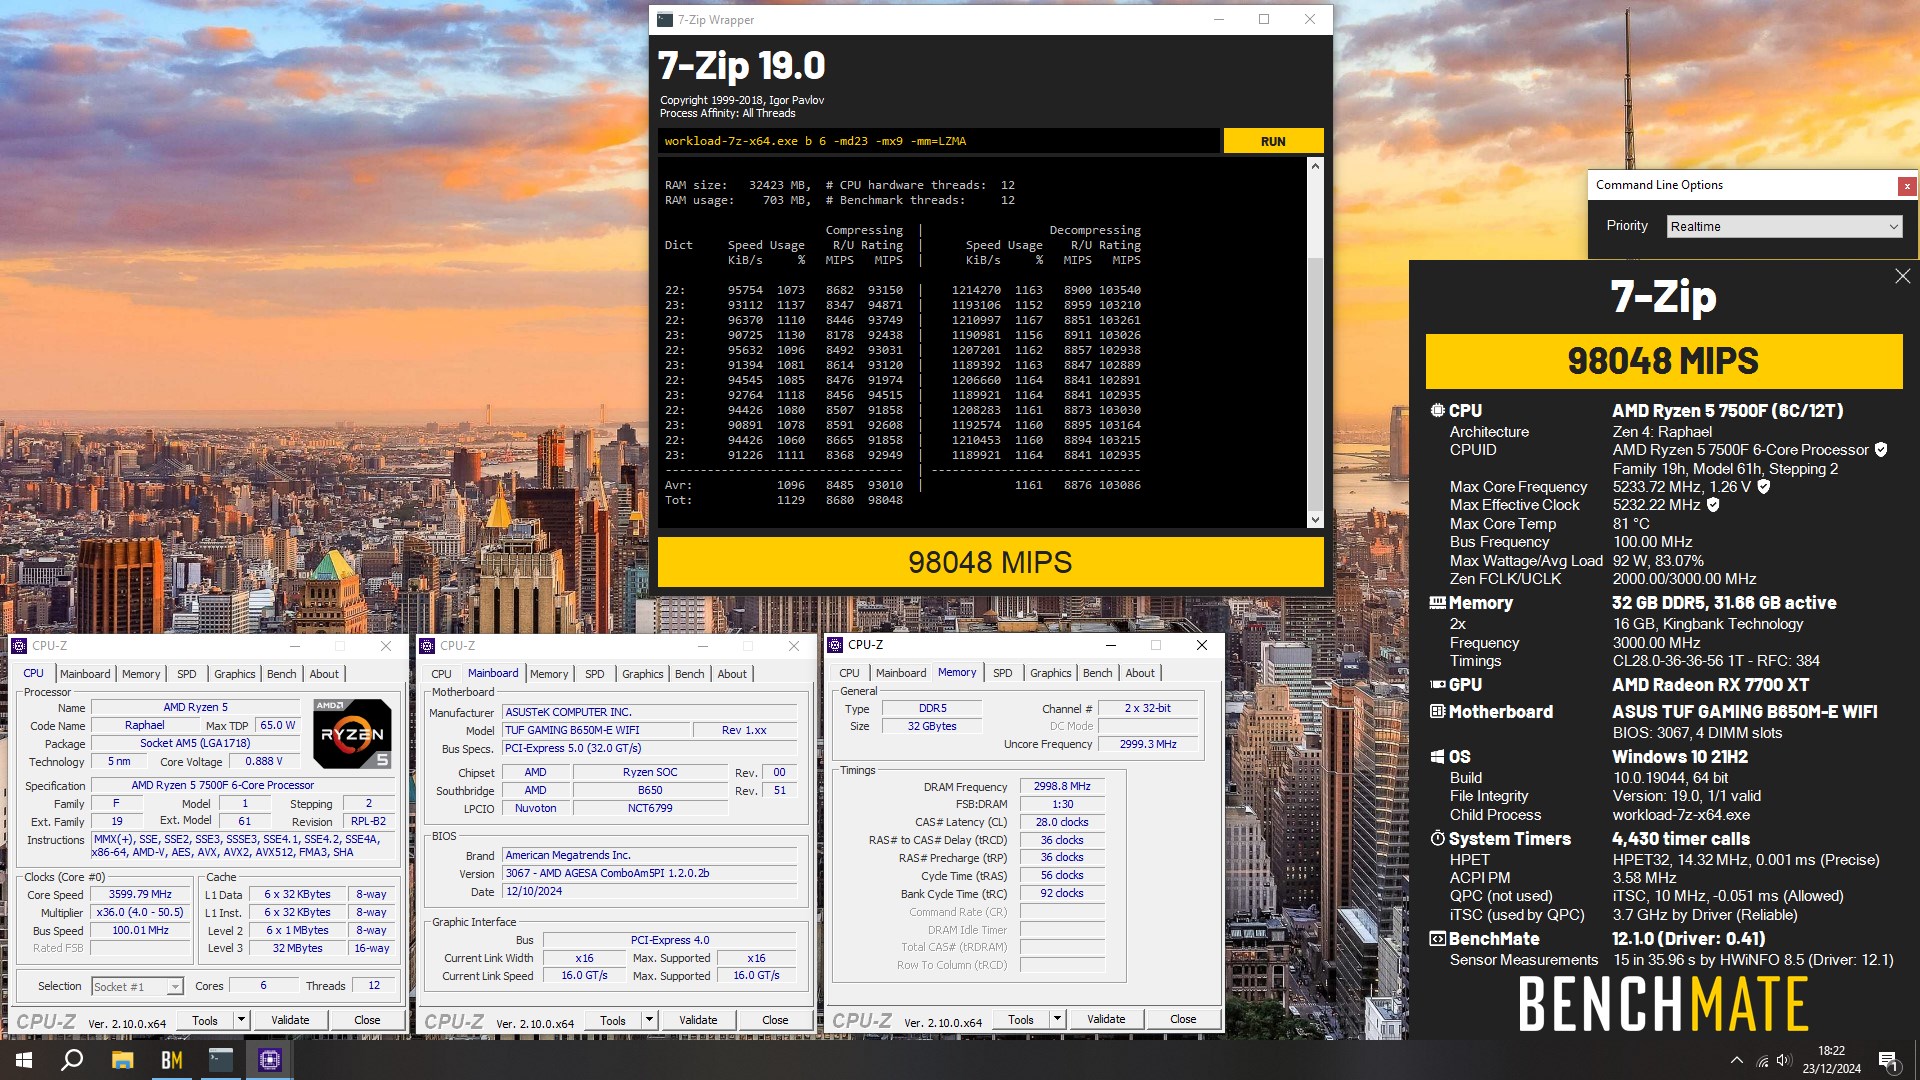Screen dimensions: 1920x1080
Task: Open Graphics tab in left CPU-Z window
Action: pyautogui.click(x=235, y=674)
